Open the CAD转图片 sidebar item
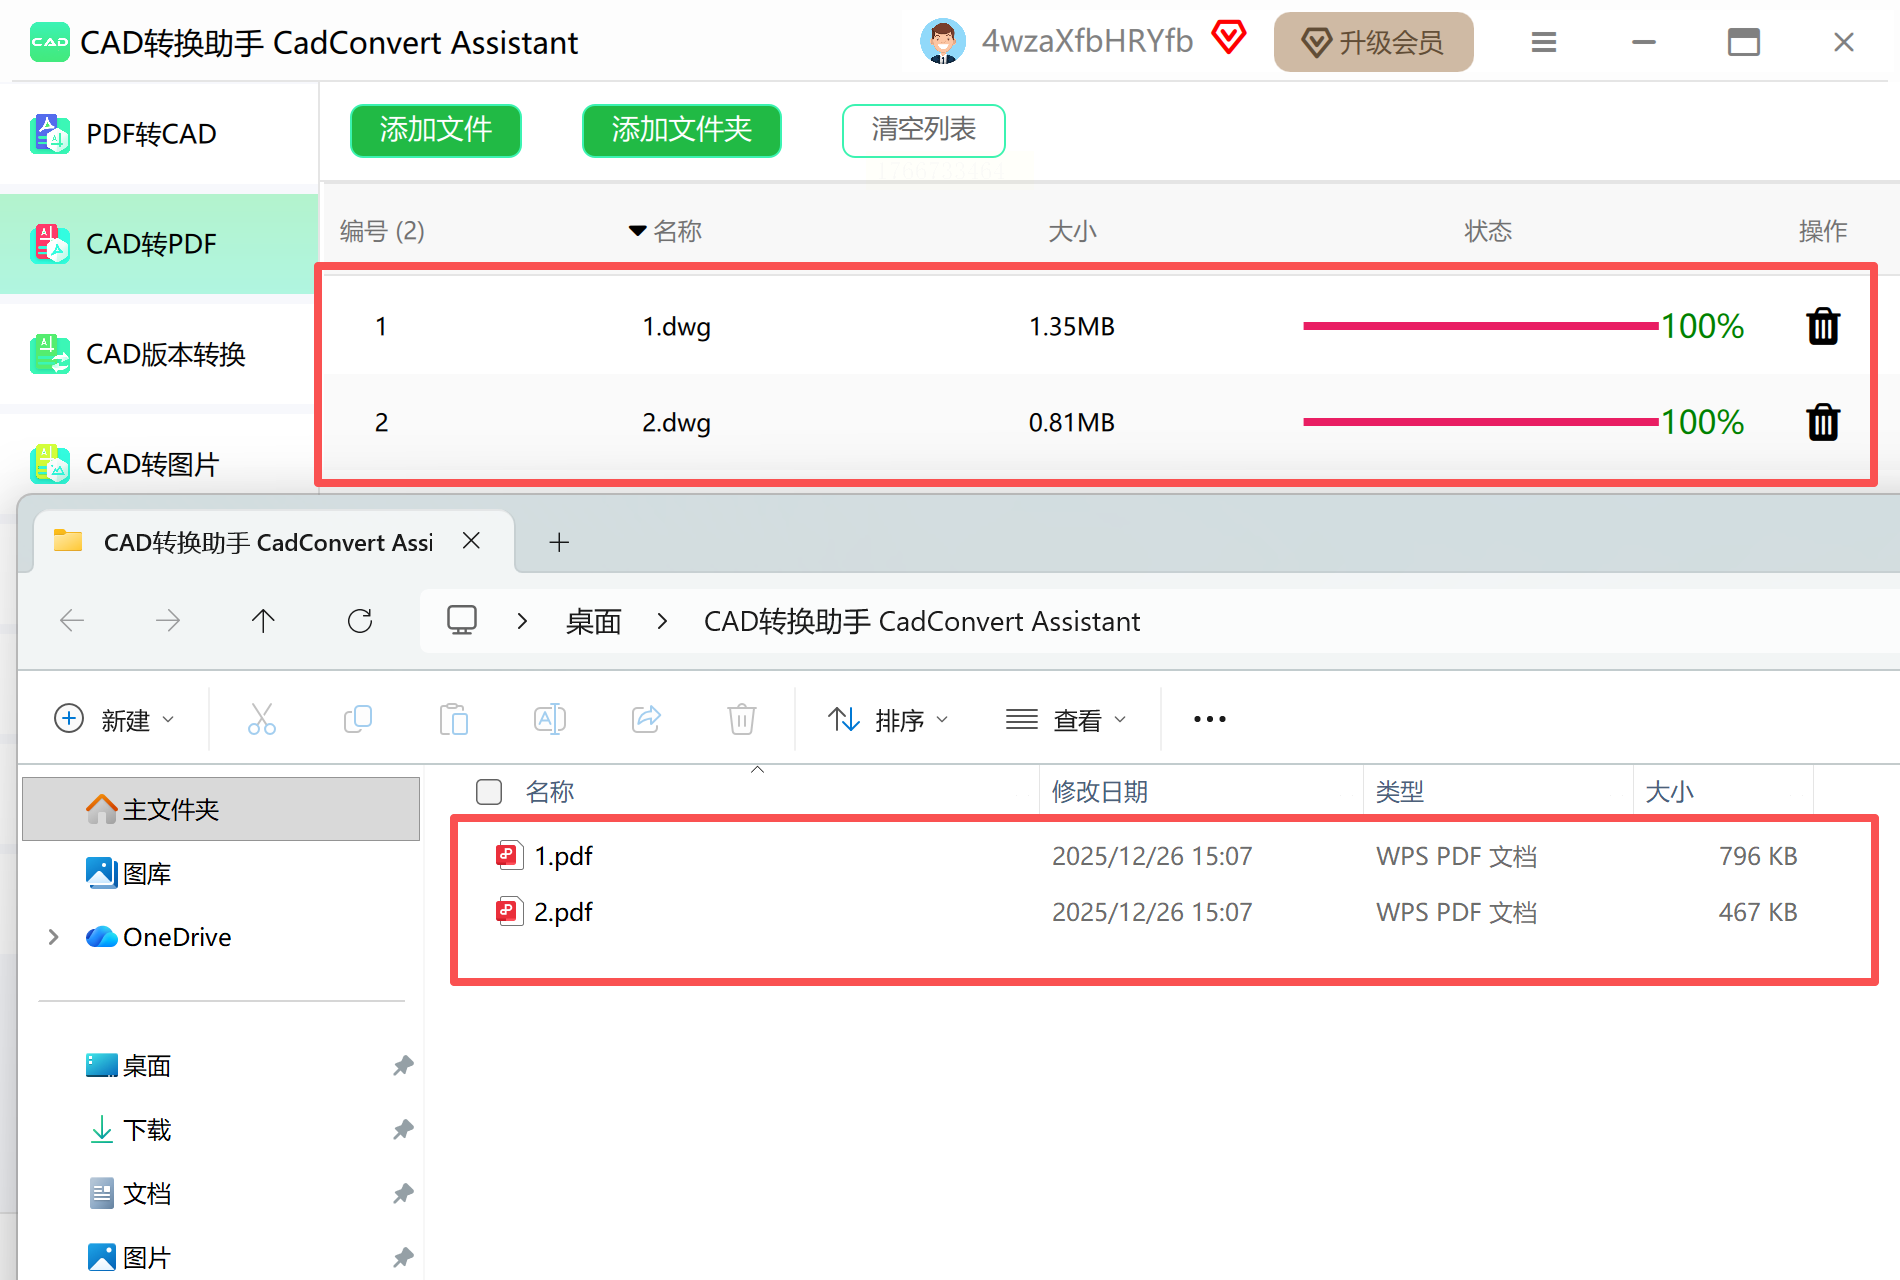This screenshot has height=1280, width=1900. (x=159, y=464)
